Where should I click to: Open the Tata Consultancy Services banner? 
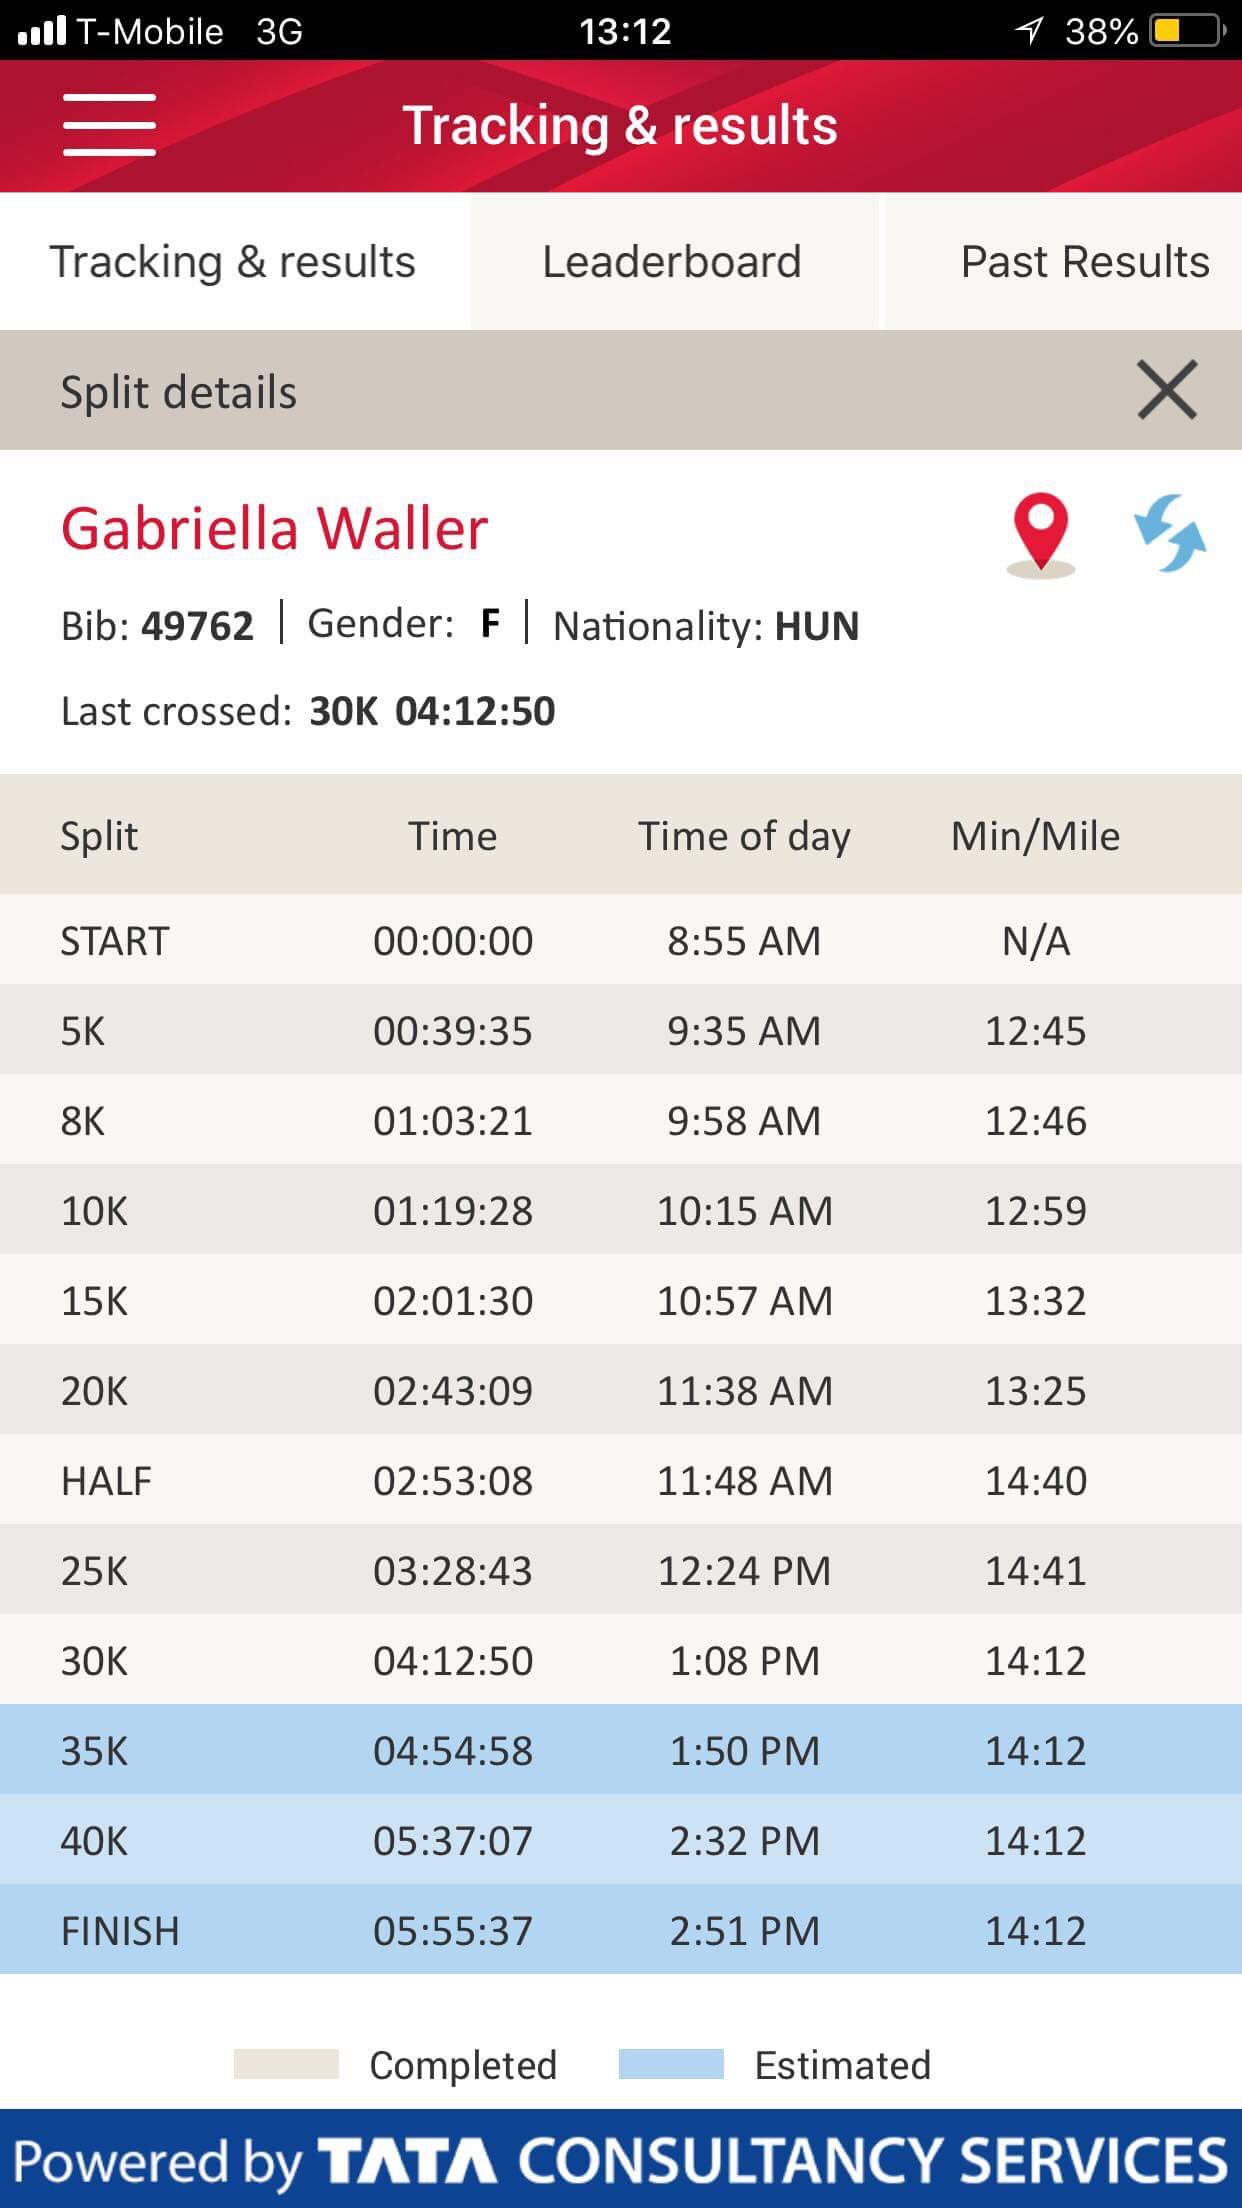pyautogui.click(x=620, y=2160)
